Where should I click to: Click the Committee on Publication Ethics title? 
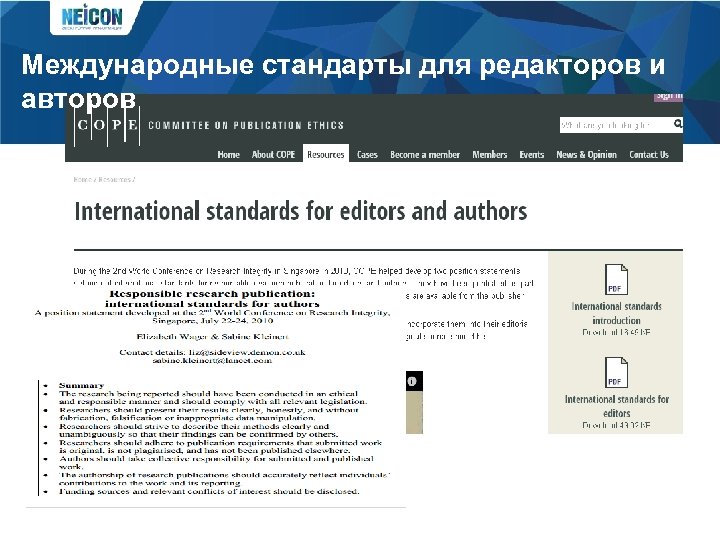point(246,125)
